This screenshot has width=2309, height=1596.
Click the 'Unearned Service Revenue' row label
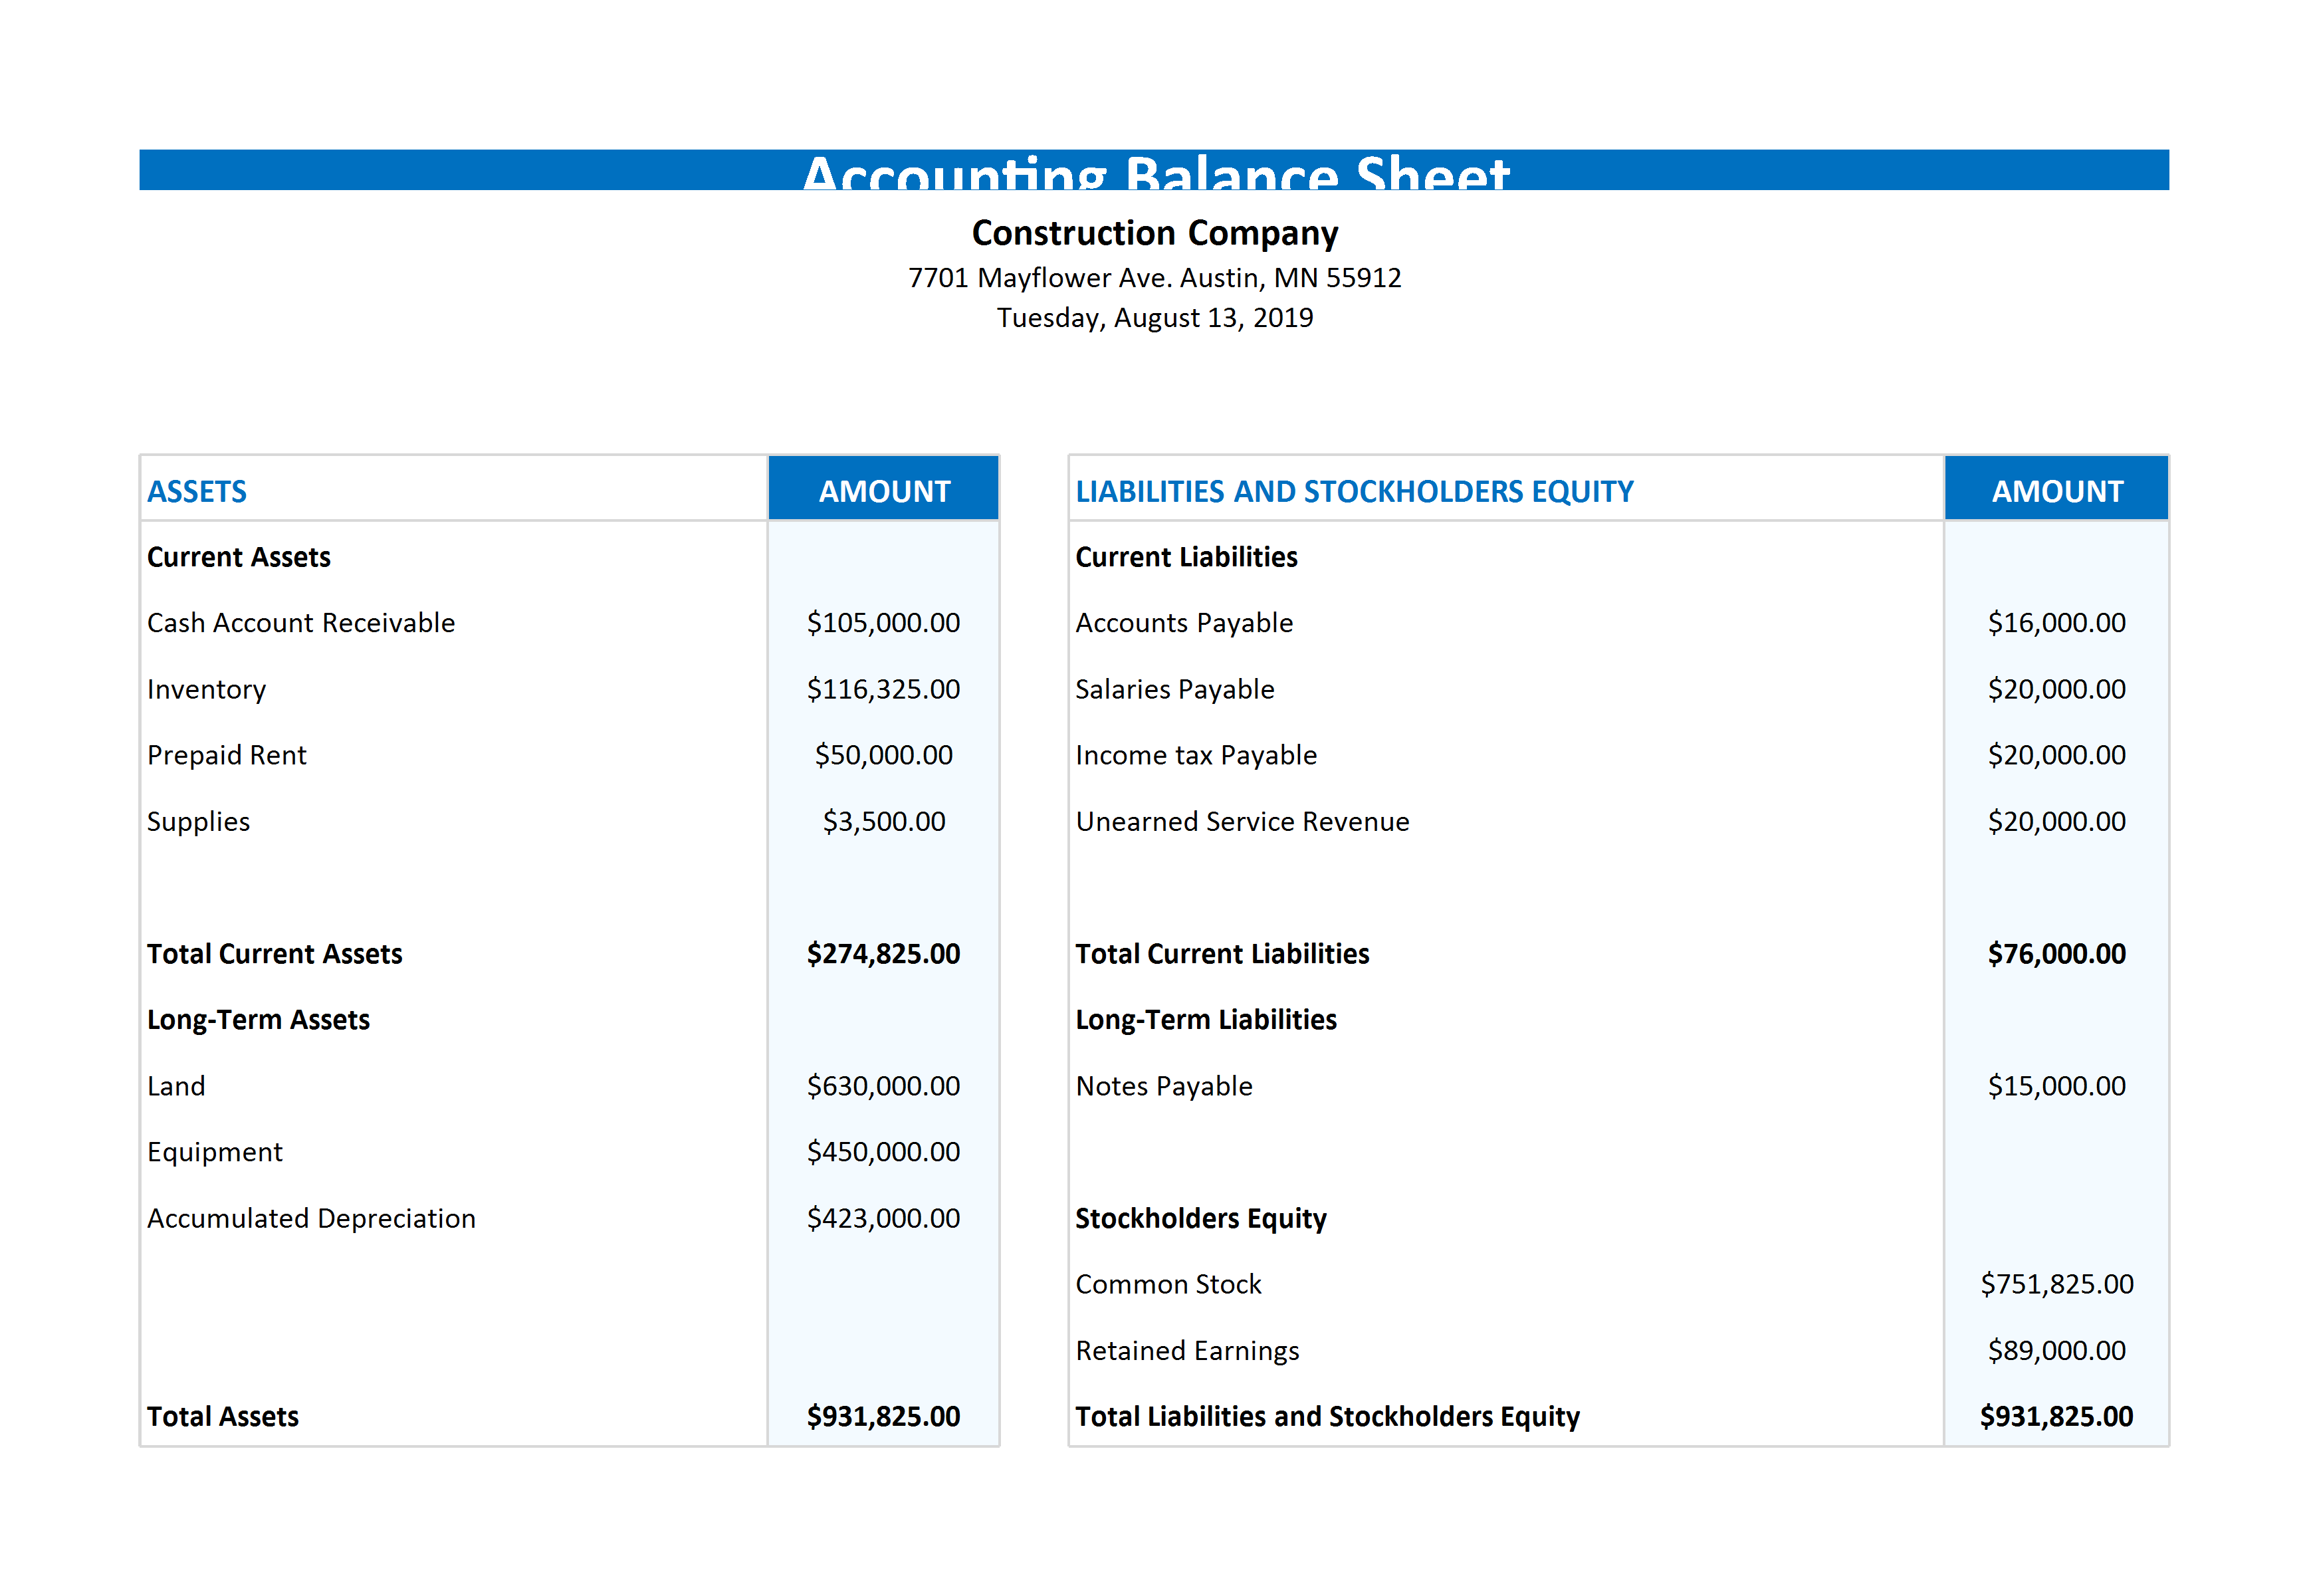tap(1243, 822)
